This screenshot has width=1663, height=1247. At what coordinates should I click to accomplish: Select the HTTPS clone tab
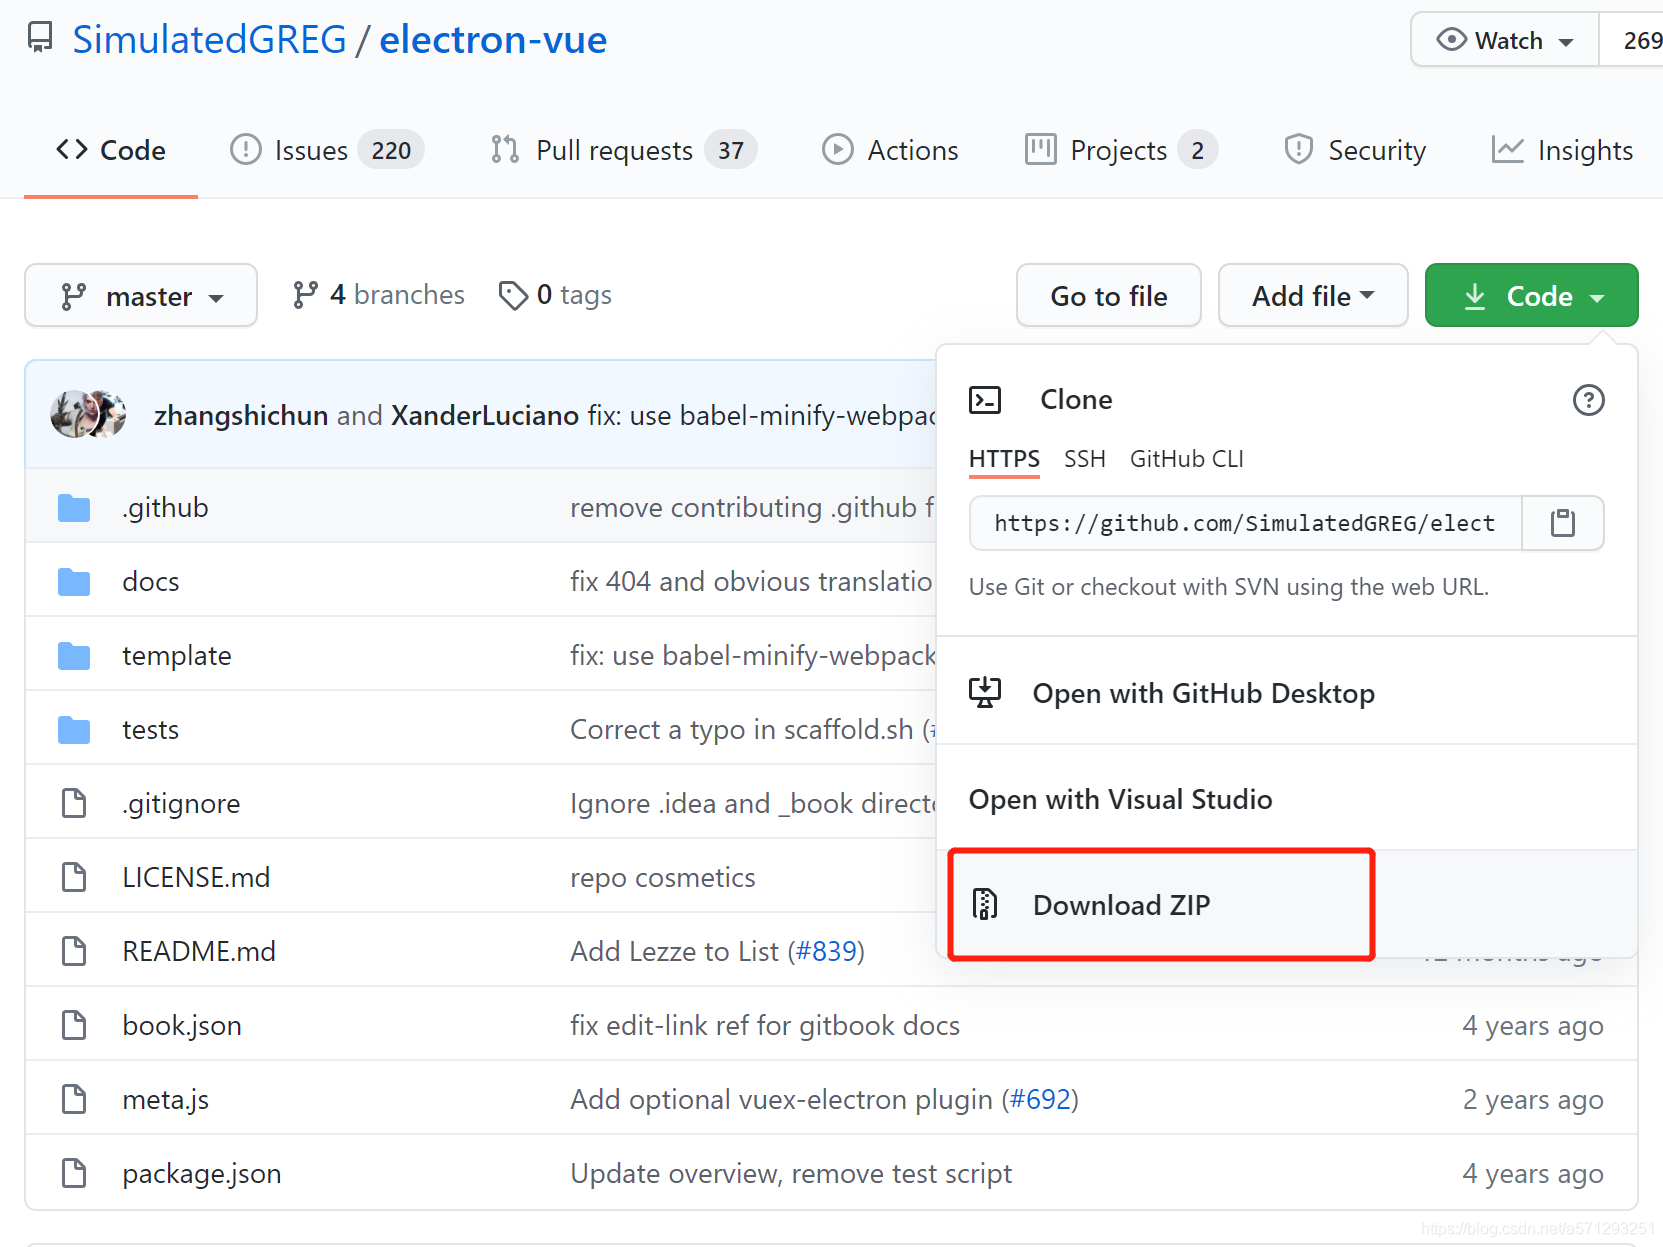click(1004, 459)
